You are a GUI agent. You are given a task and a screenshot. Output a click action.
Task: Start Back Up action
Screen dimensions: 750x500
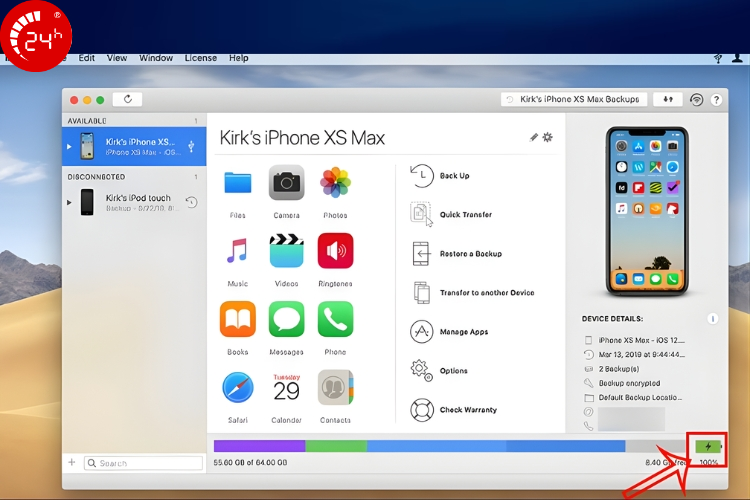440,176
